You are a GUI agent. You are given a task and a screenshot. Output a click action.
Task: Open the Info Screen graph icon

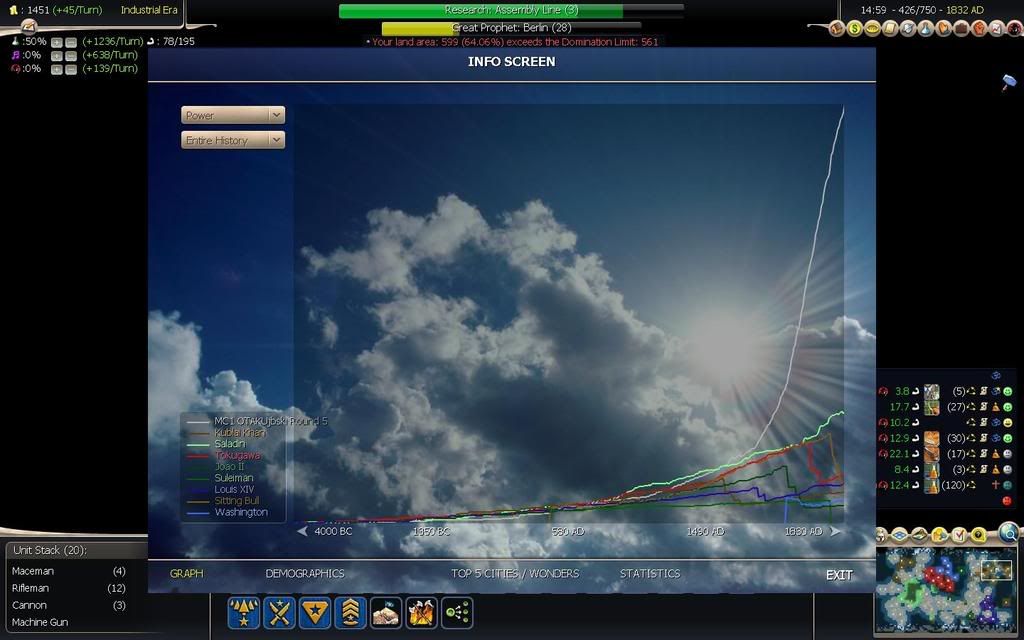pos(997,29)
